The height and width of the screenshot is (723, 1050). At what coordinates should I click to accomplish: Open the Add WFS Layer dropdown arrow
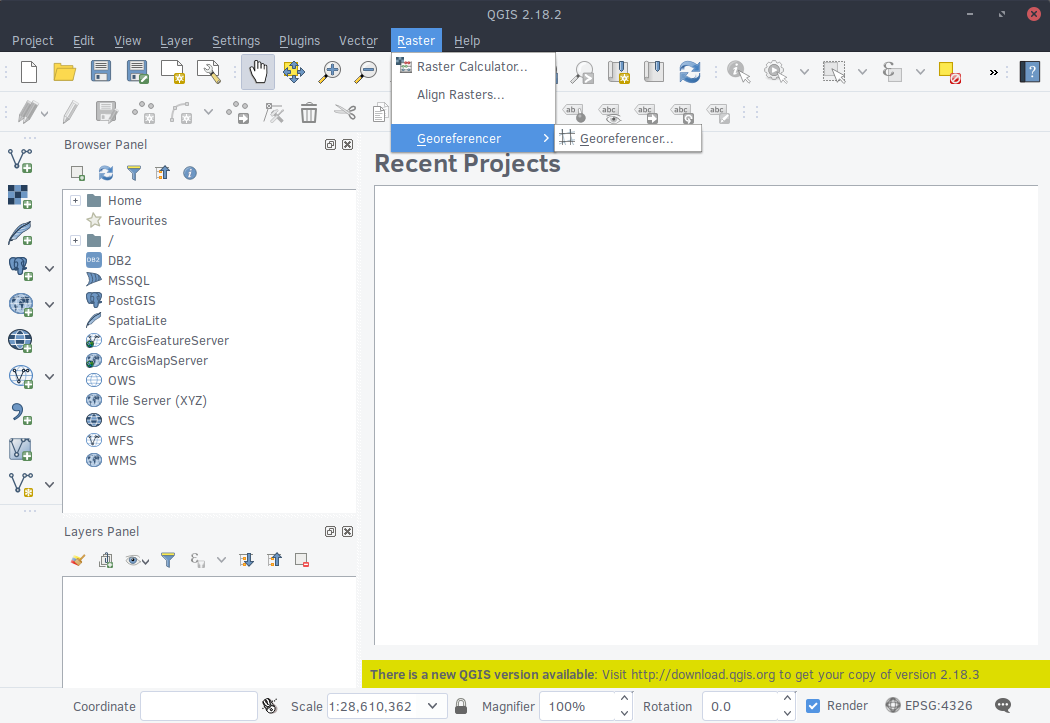50,377
